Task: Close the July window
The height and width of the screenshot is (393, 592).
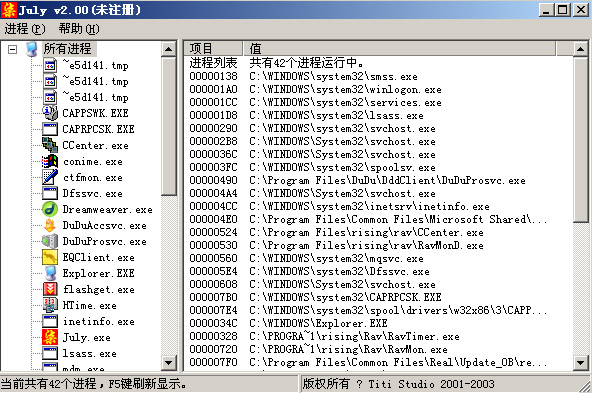Action: coord(581,10)
